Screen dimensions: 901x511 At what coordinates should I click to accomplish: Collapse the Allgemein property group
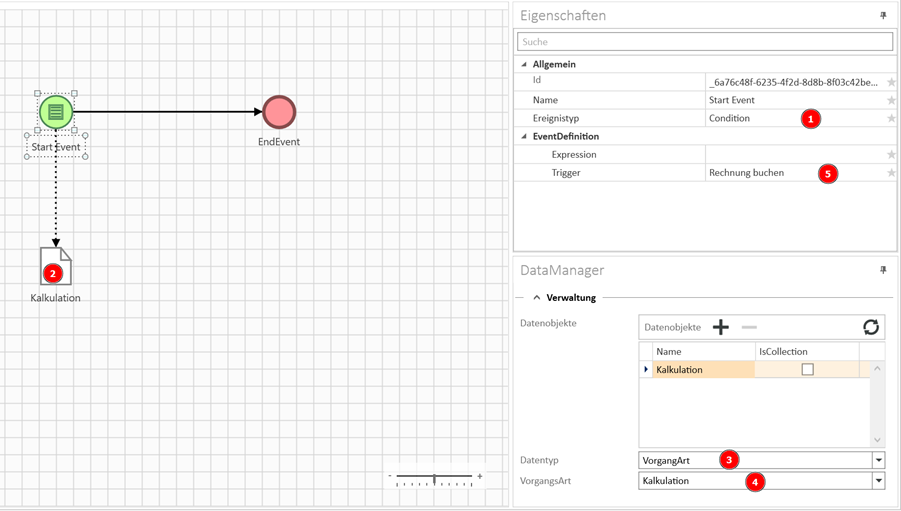click(523, 64)
